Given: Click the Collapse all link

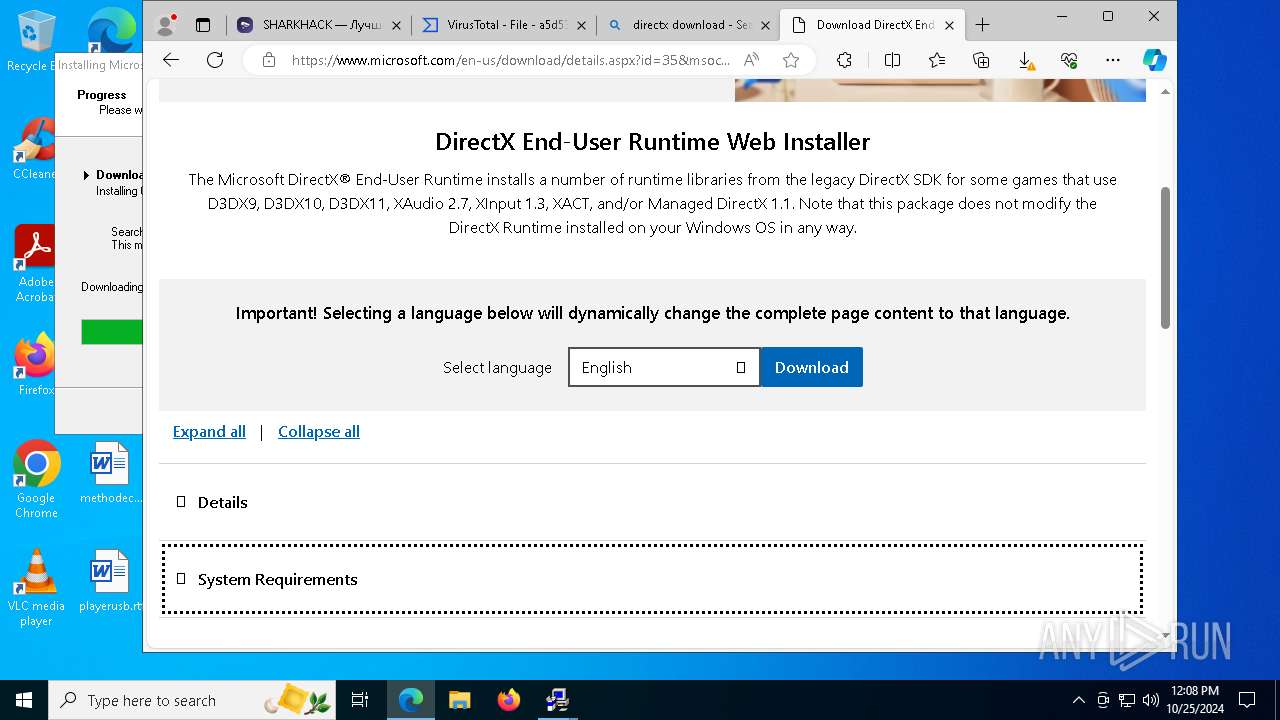Looking at the screenshot, I should coord(319,432).
